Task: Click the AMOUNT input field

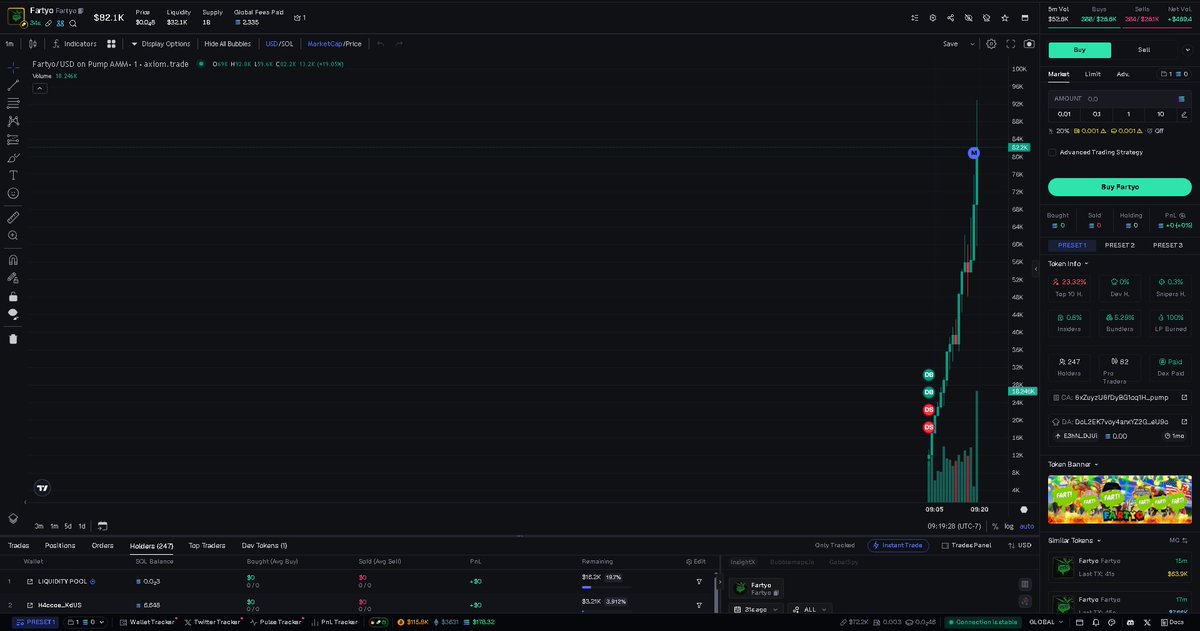Action: click(x=1118, y=99)
